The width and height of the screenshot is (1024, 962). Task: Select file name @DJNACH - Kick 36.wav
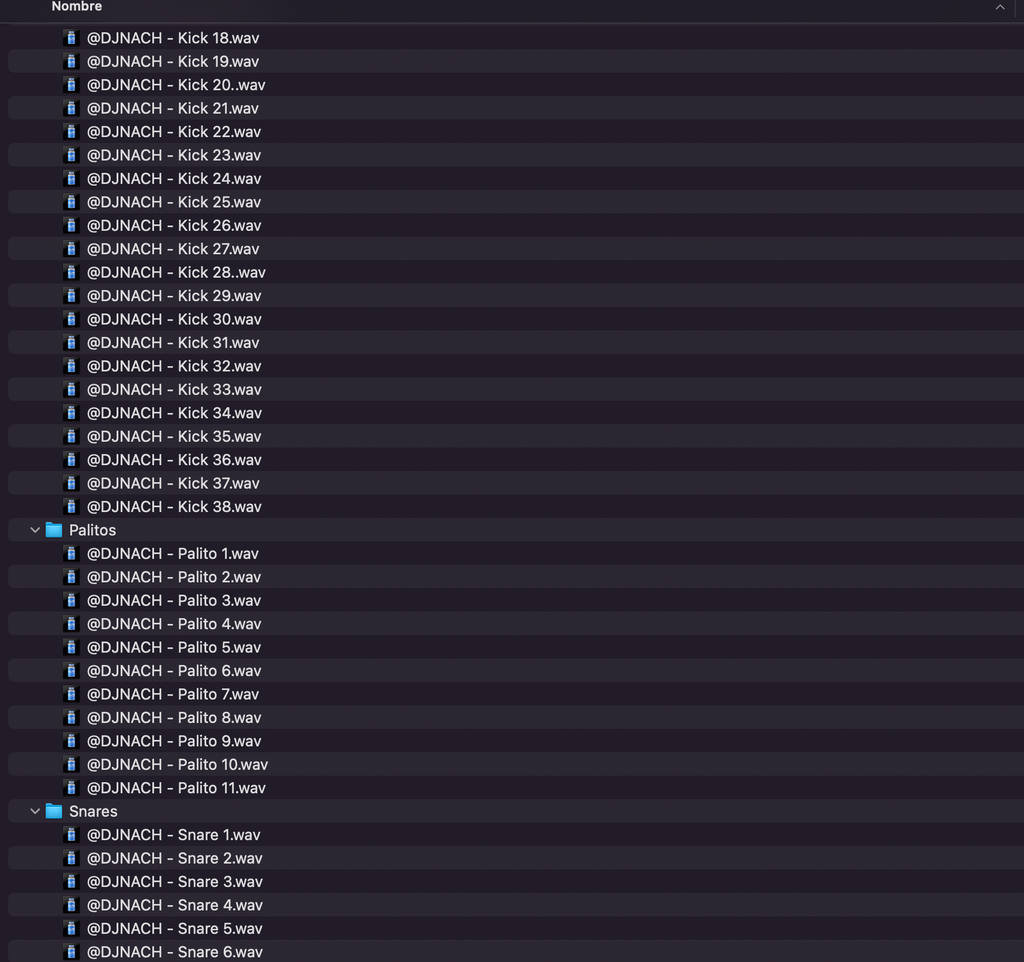pos(174,460)
